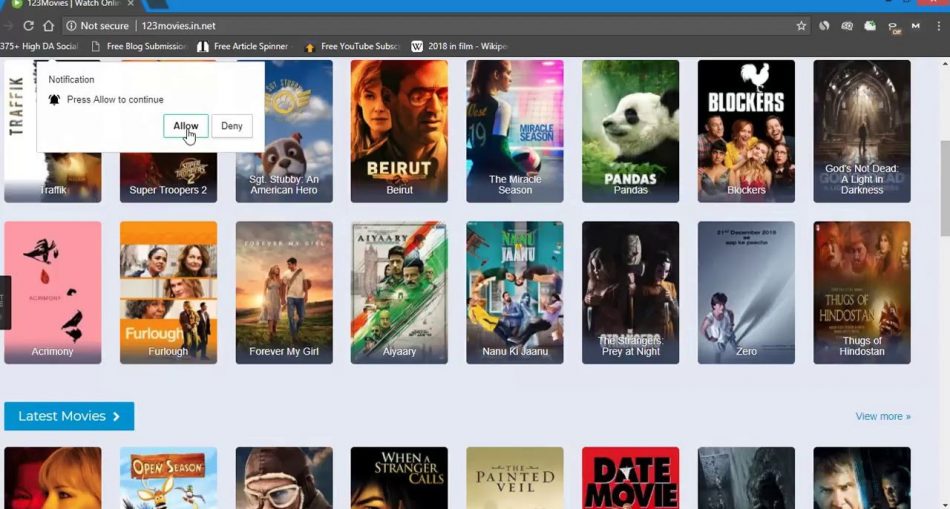The image size is (950, 509).
Task: View the Not secure site info icon
Action: [72, 26]
